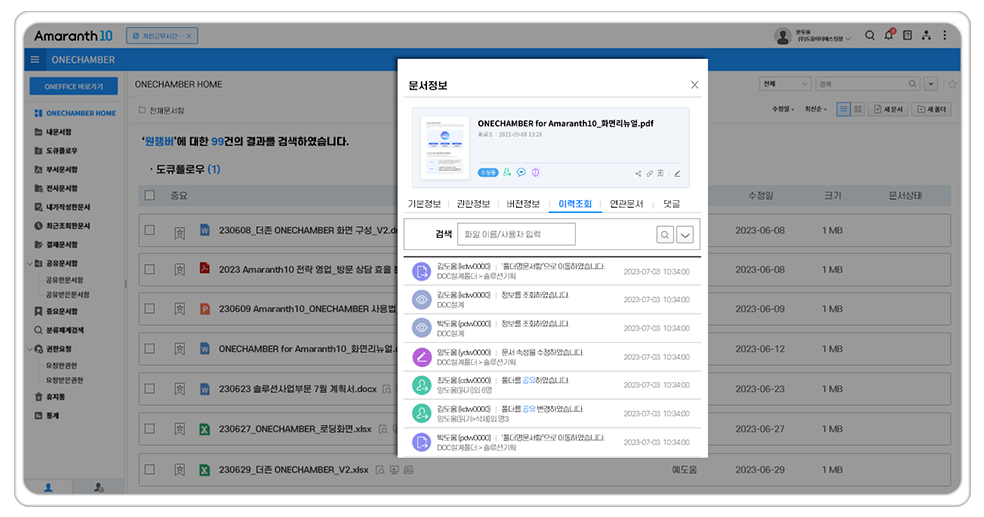Open the top-right global search icon

[869, 36]
